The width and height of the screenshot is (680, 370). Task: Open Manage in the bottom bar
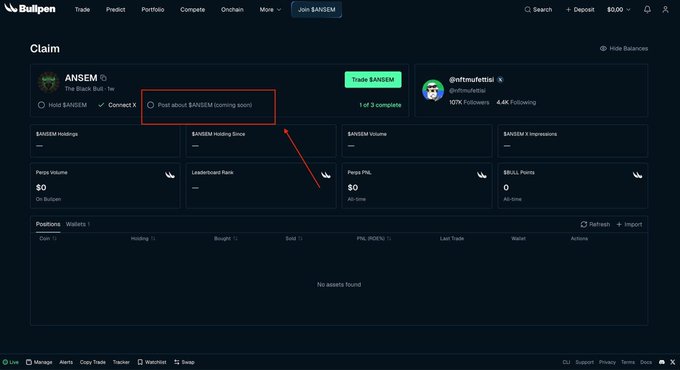(39, 362)
